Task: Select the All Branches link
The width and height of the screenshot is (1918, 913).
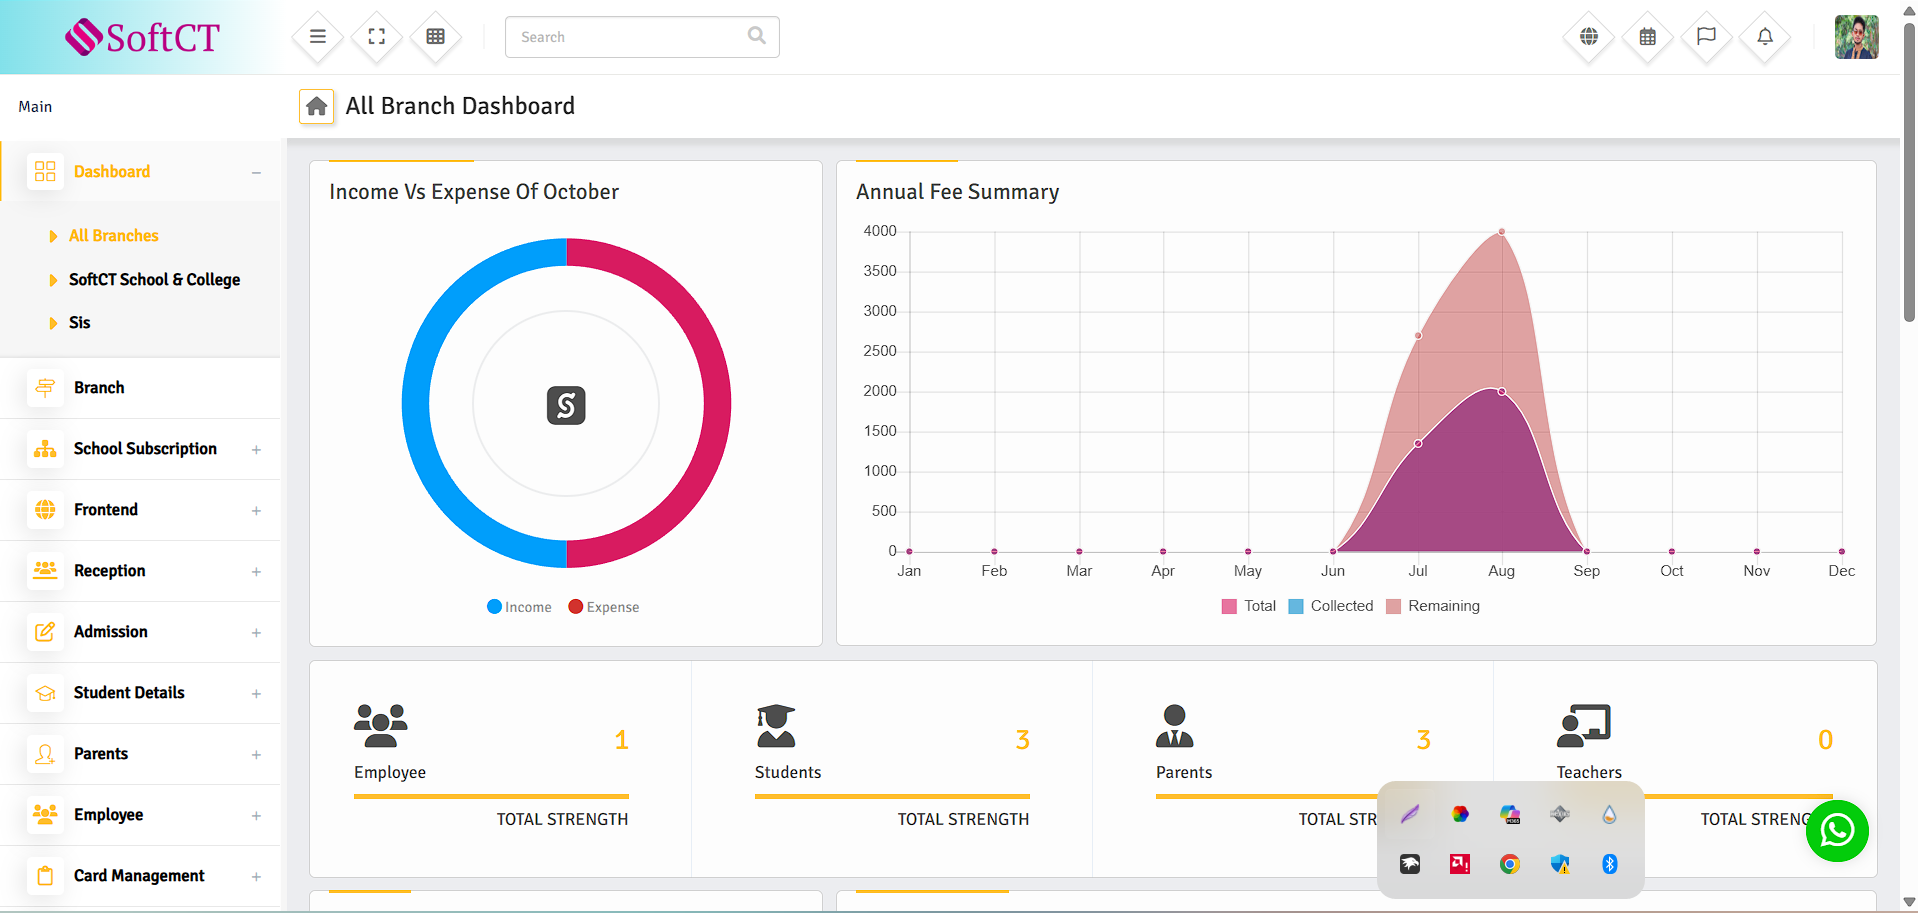Action: (113, 236)
